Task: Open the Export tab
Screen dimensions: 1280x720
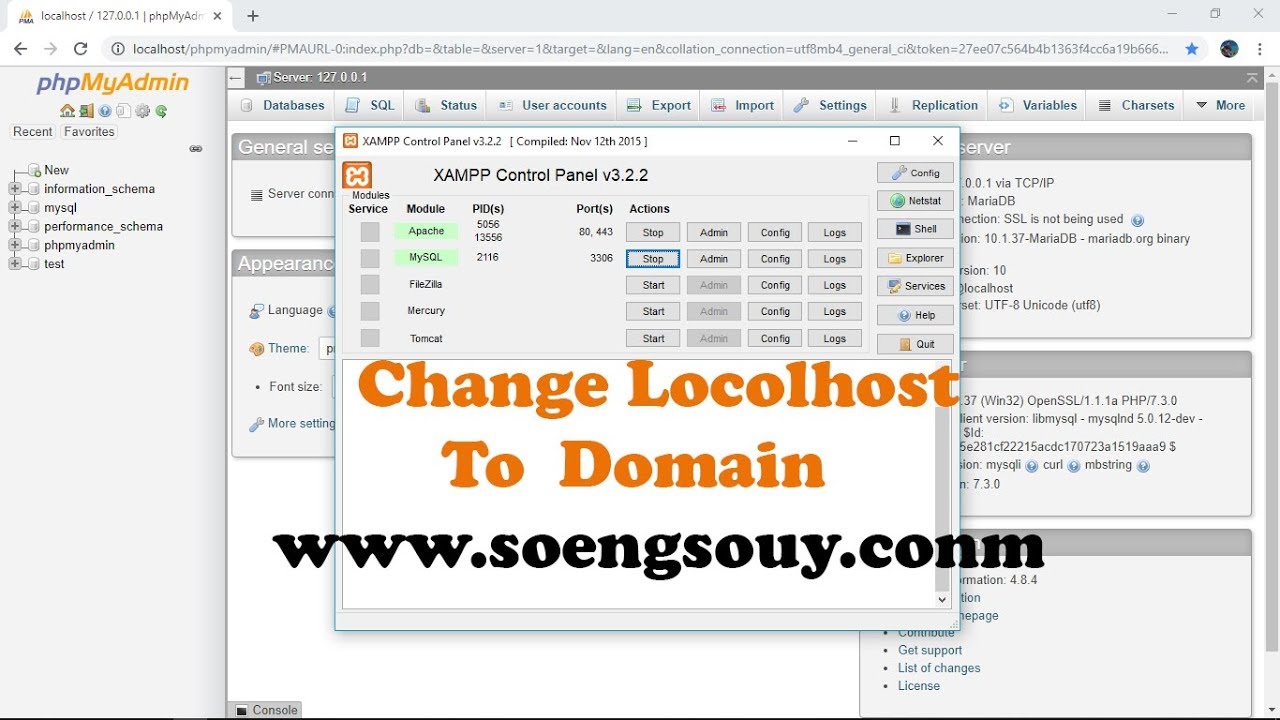Action: pos(659,105)
